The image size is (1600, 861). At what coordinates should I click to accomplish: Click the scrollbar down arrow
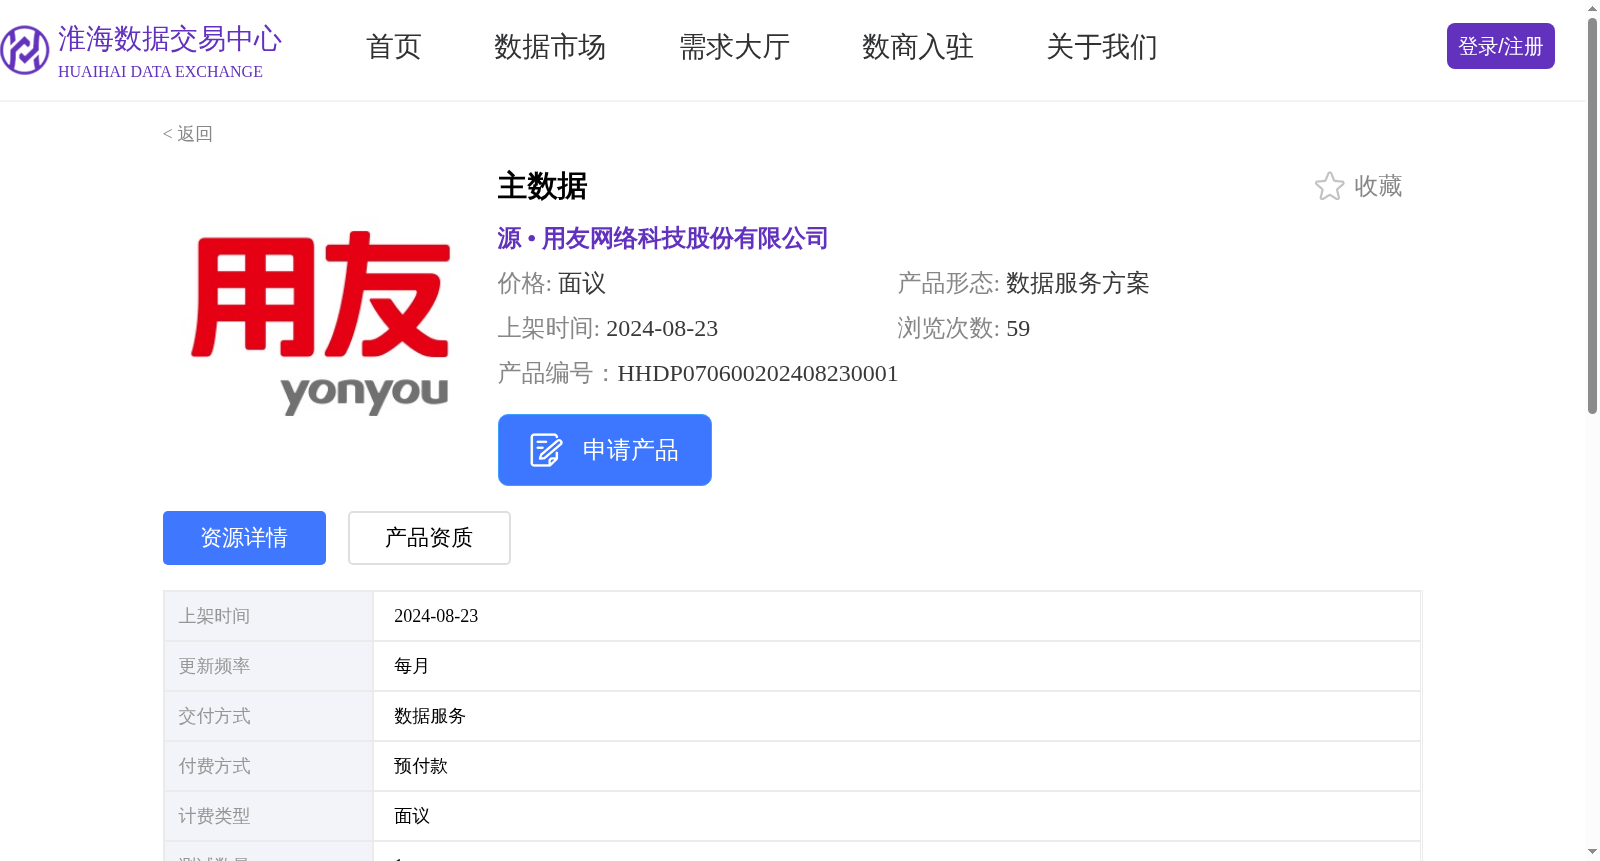pos(1592,852)
